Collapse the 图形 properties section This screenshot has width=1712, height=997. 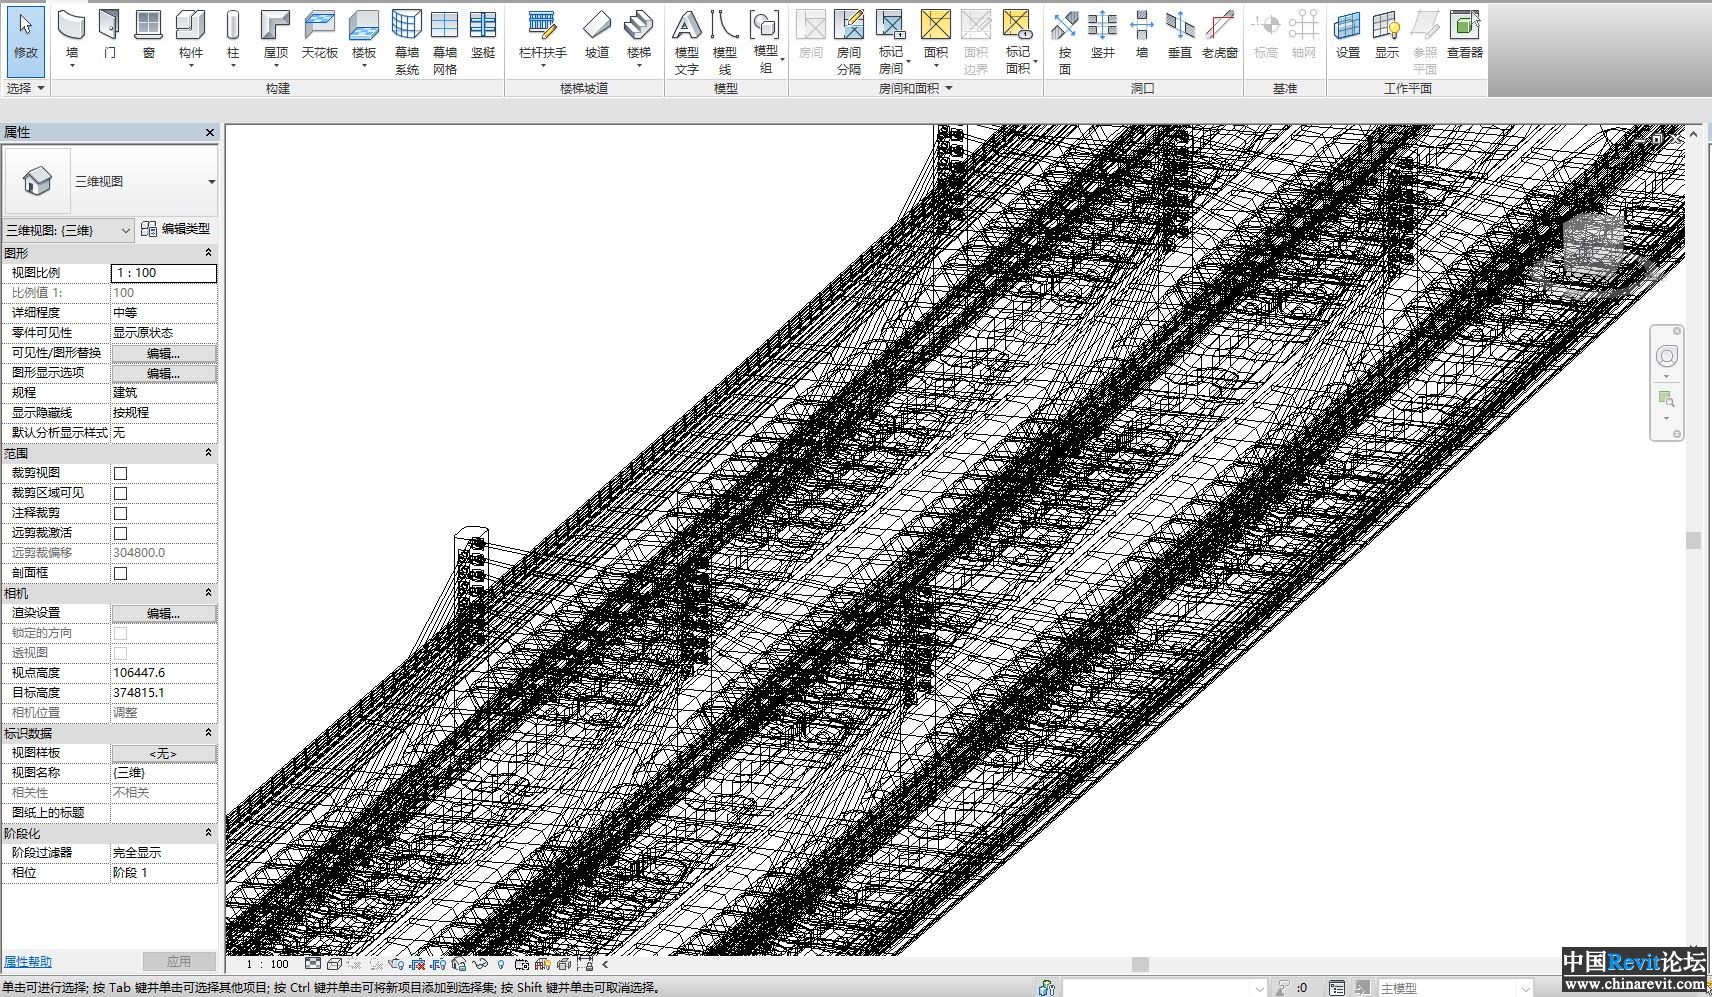pyautogui.click(x=208, y=253)
